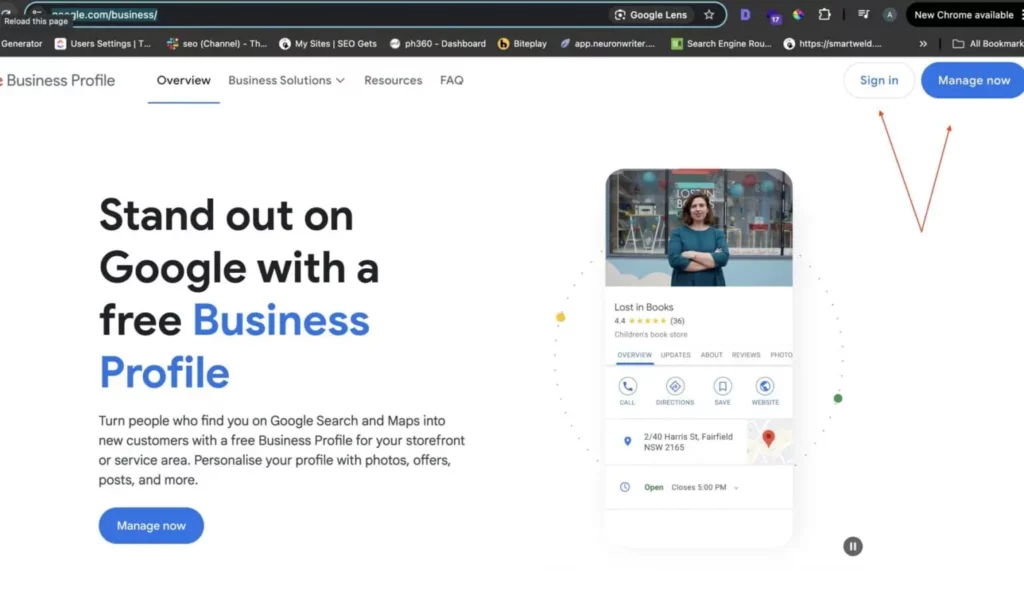
Task: Open ph360 Dashboard bookmark
Action: 438,44
